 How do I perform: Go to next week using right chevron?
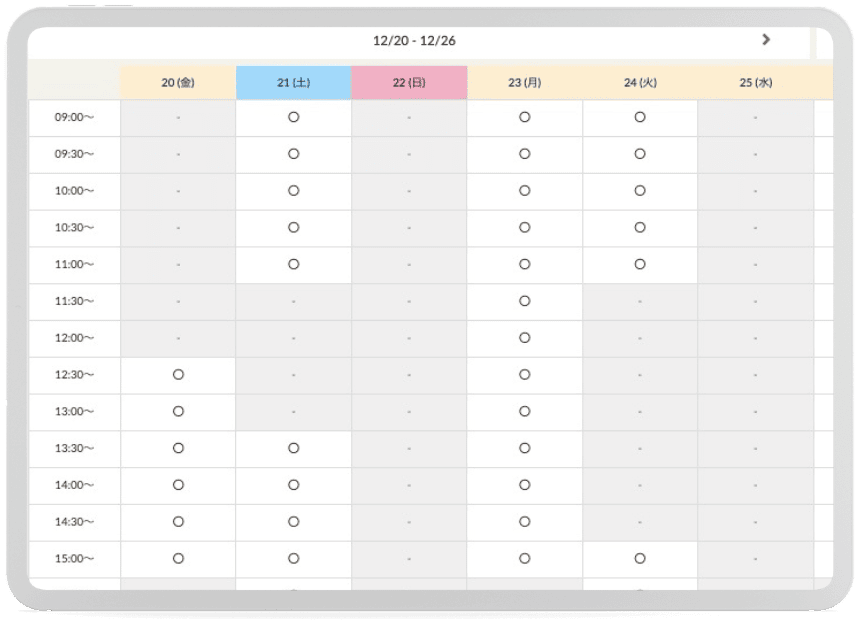click(766, 40)
